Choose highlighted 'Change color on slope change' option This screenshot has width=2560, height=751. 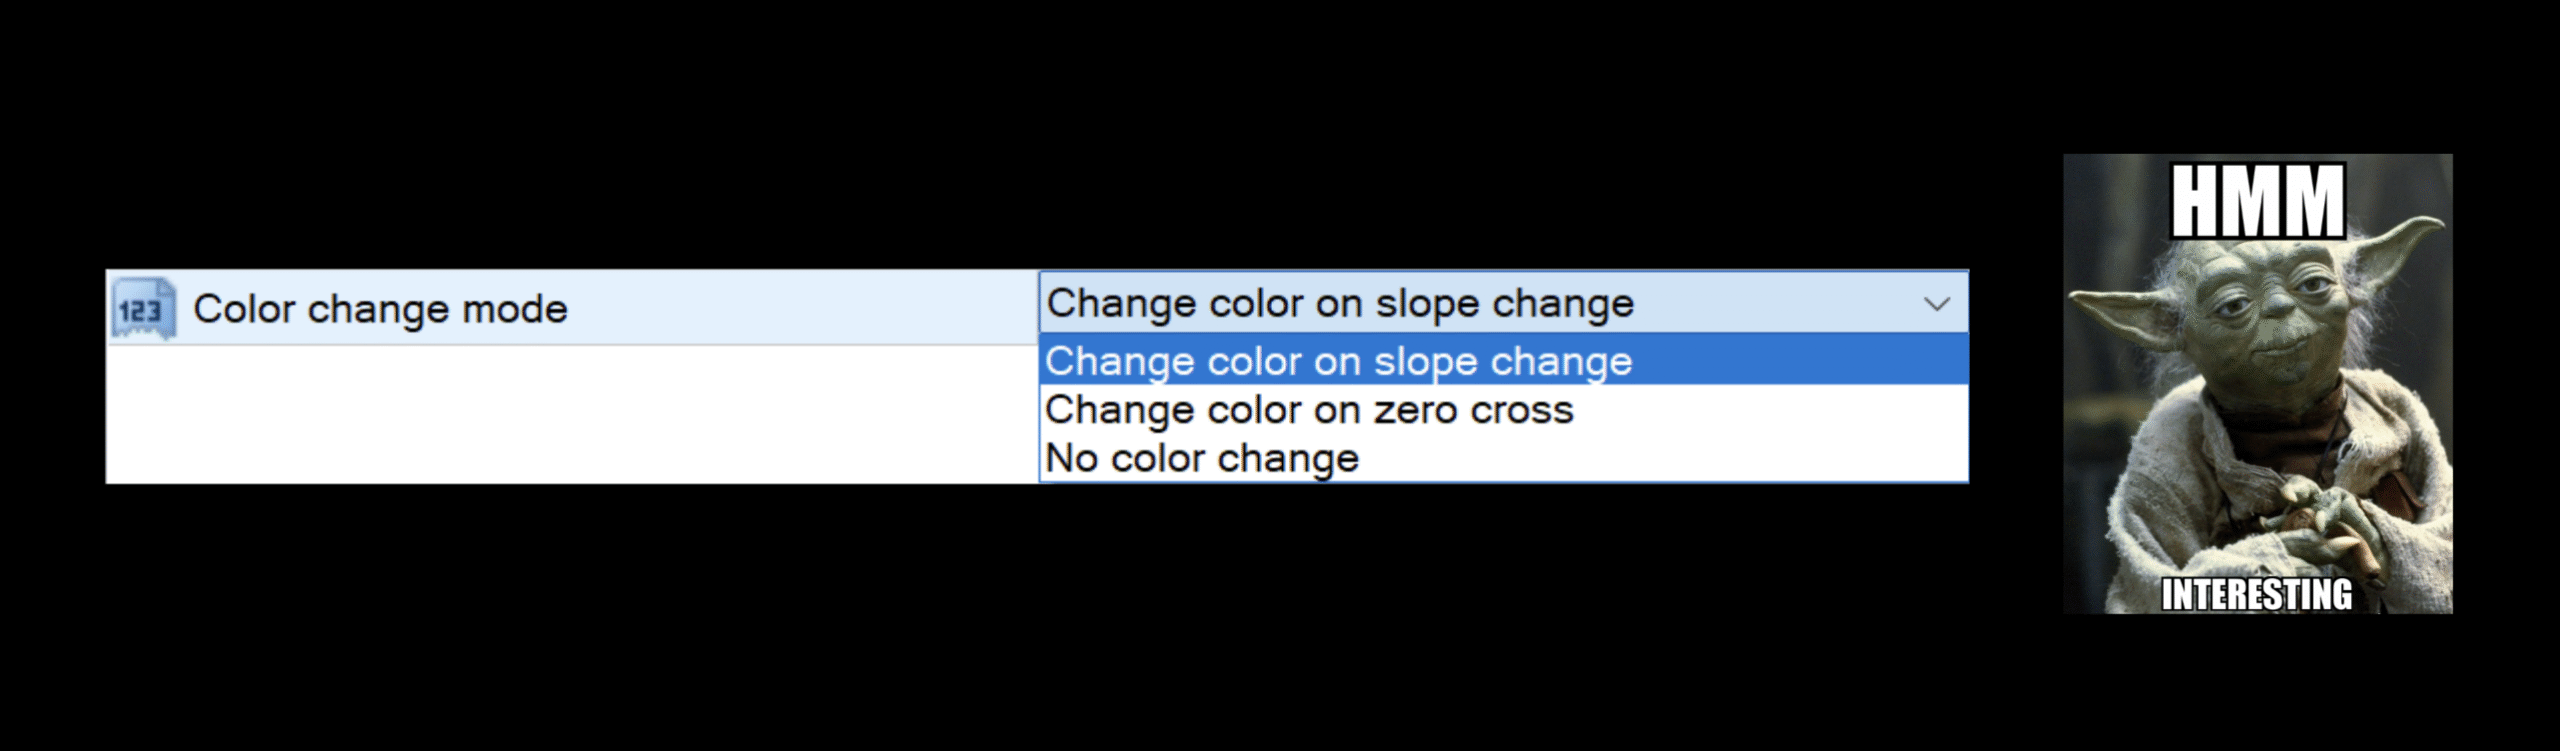click(1338, 361)
